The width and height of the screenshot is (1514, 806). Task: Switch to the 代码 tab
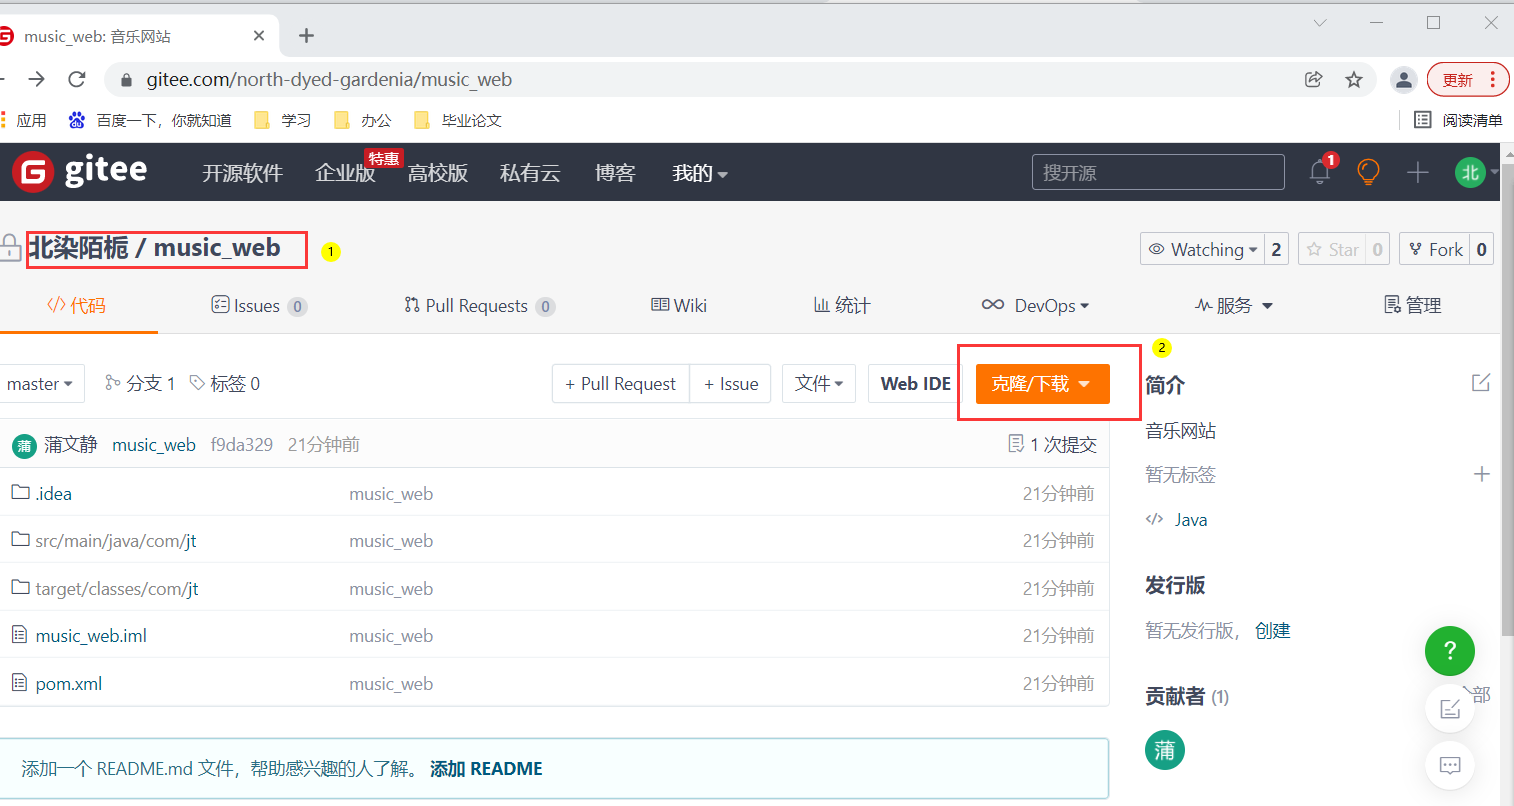(x=76, y=306)
